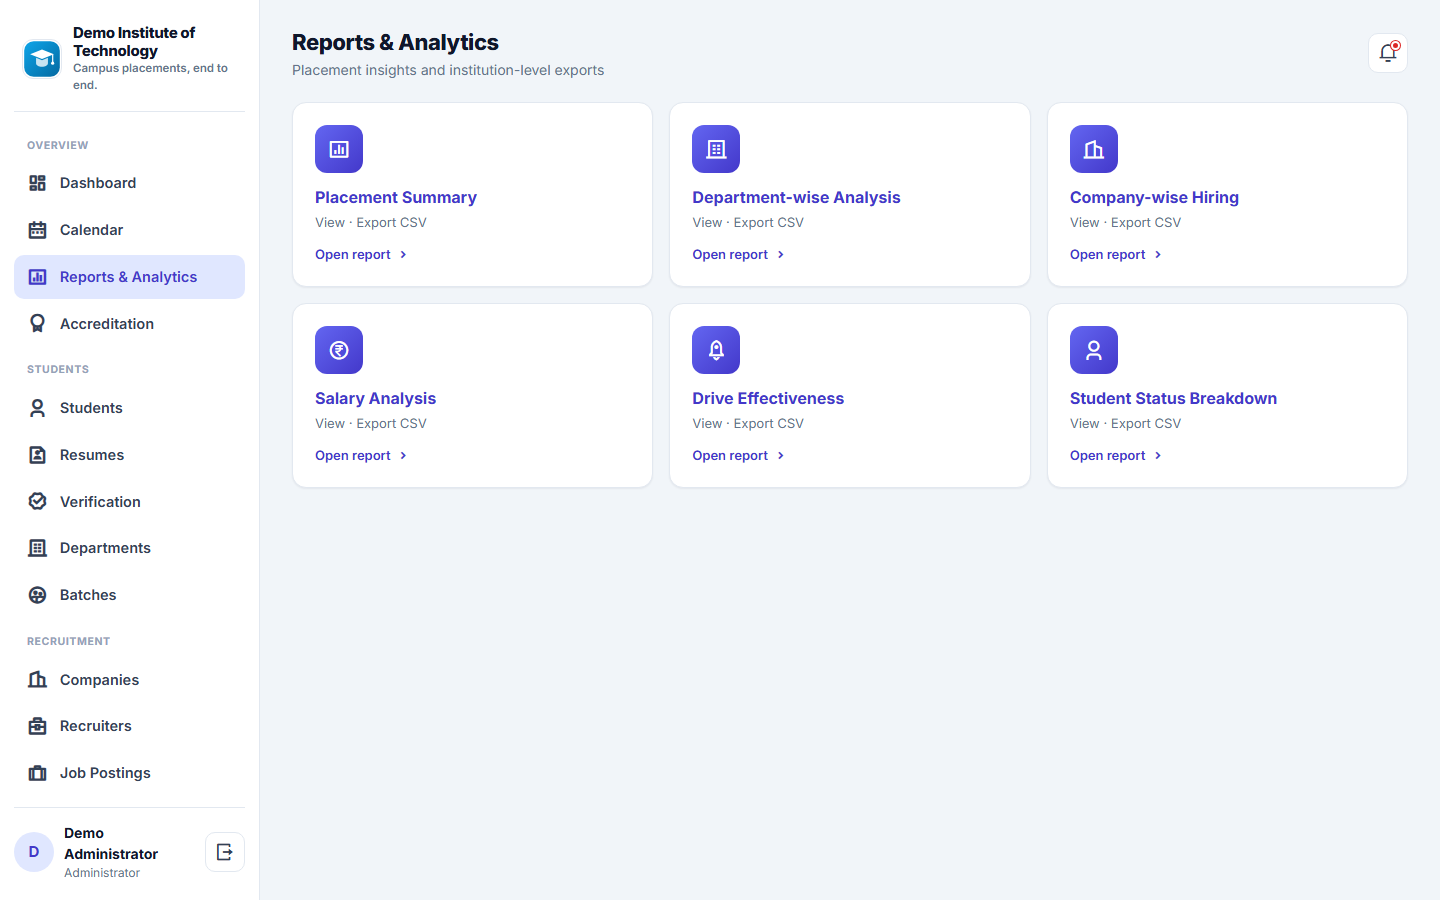This screenshot has width=1440, height=900.
Task: Click the Salary Analysis rupee icon
Action: 339,350
